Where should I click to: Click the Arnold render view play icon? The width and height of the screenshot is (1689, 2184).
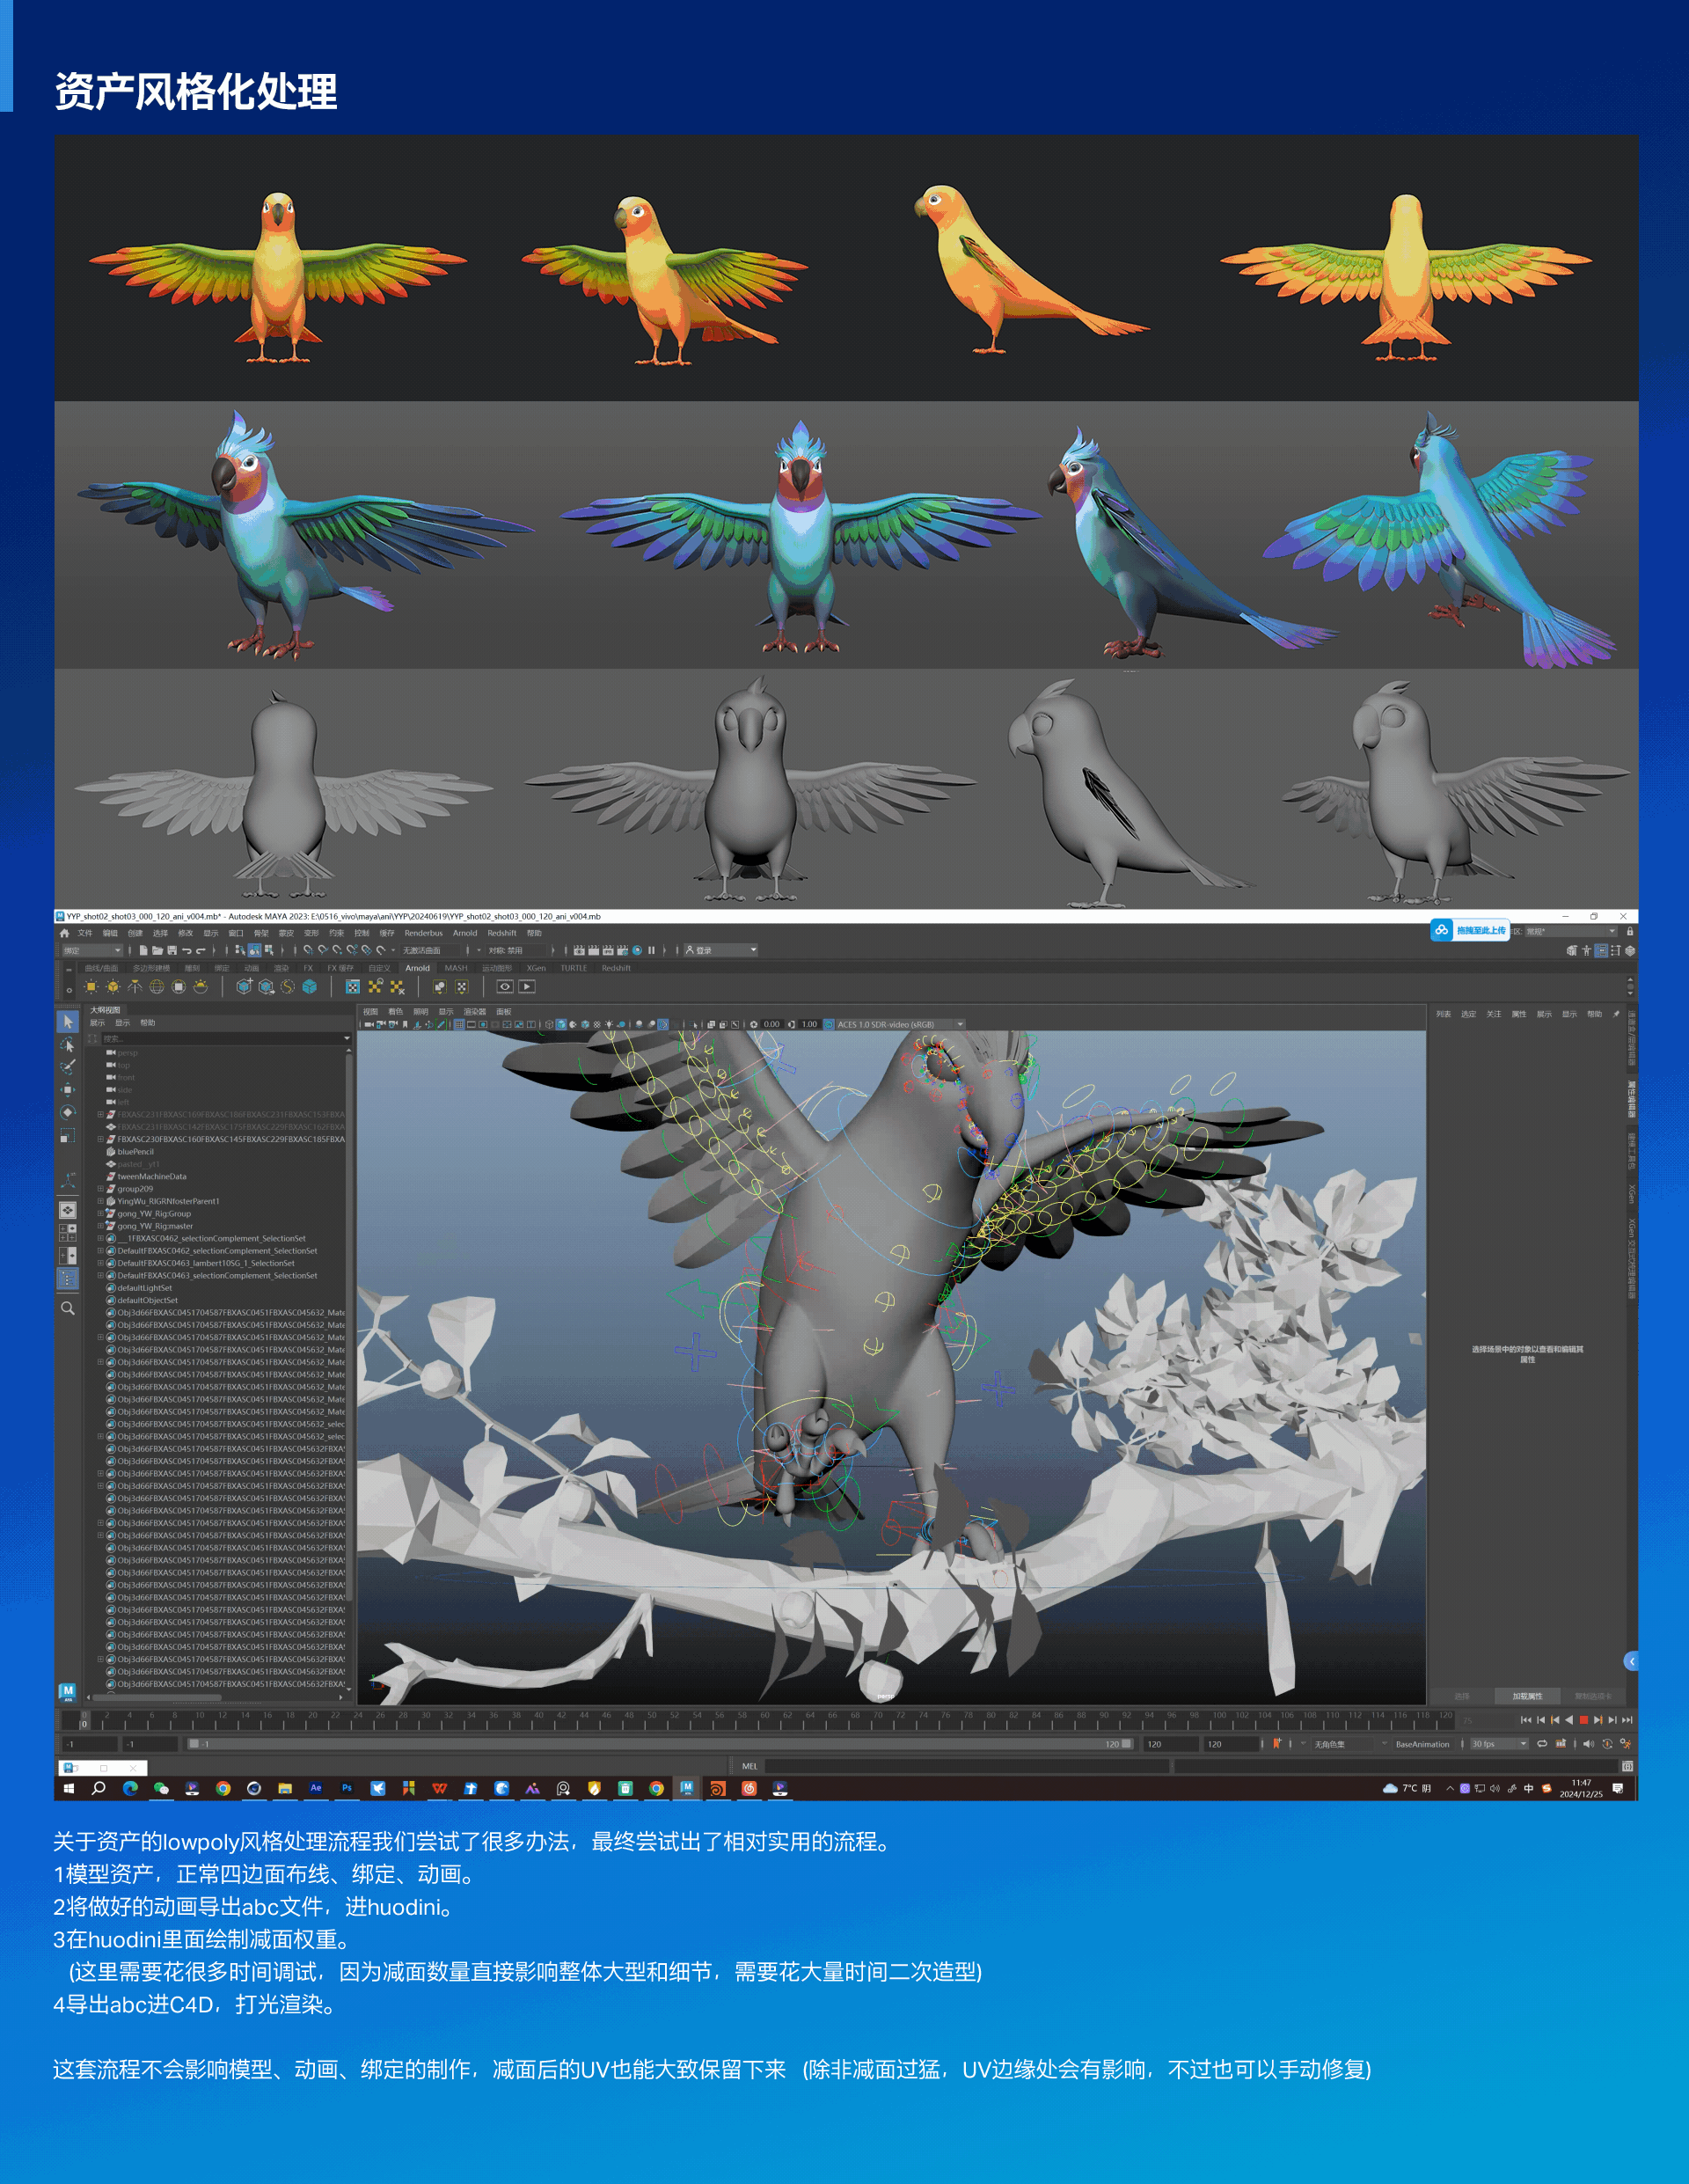527,987
